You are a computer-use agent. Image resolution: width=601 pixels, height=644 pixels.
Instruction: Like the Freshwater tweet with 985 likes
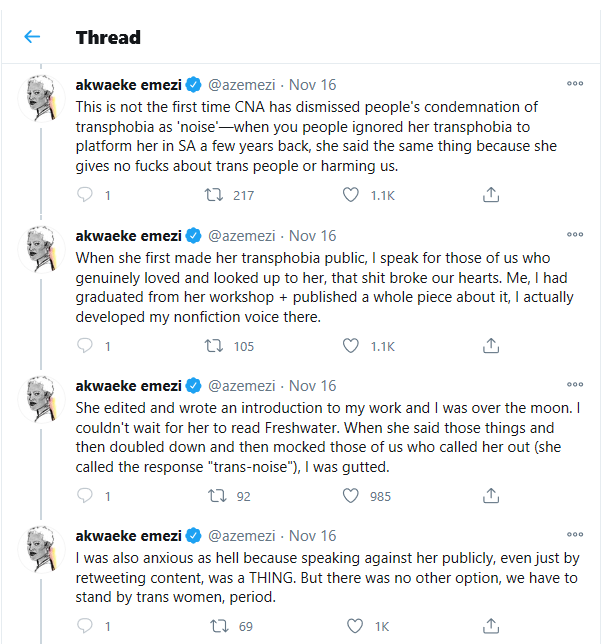[x=350, y=496]
